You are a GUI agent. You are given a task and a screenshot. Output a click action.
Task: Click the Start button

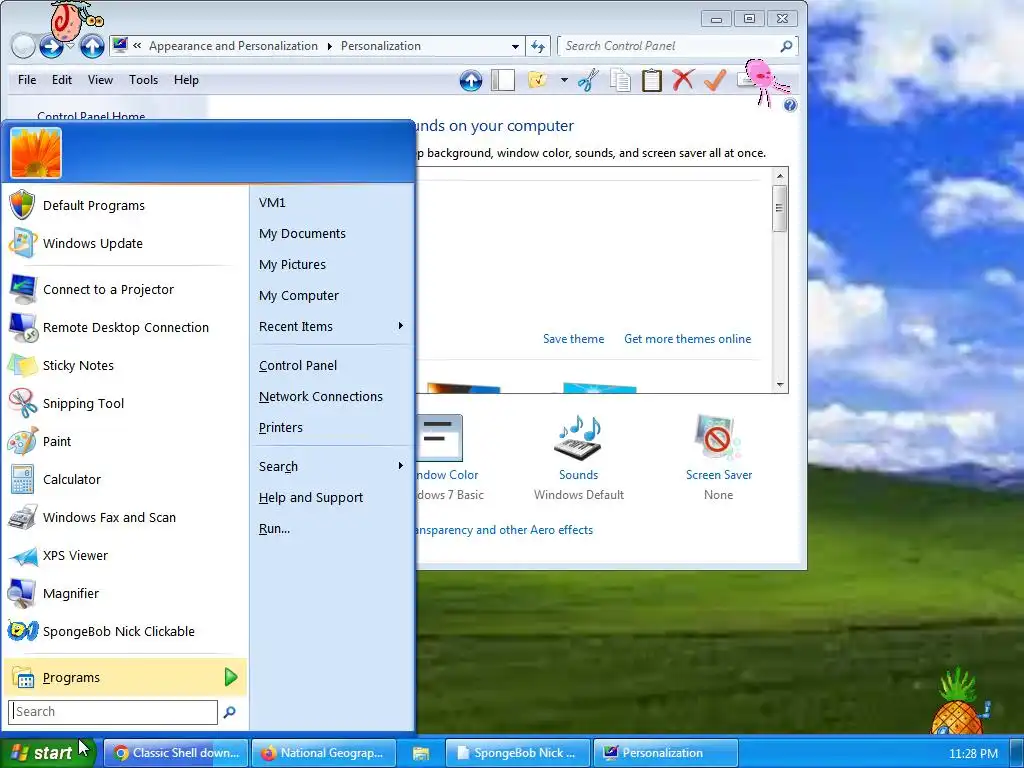pyautogui.click(x=48, y=752)
